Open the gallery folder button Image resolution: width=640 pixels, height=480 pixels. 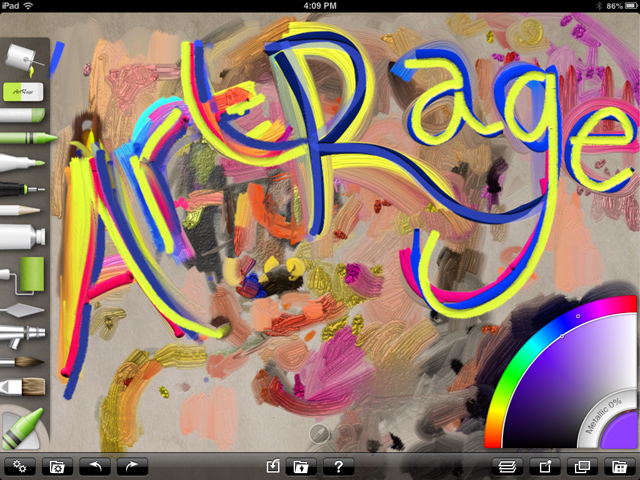point(300,466)
